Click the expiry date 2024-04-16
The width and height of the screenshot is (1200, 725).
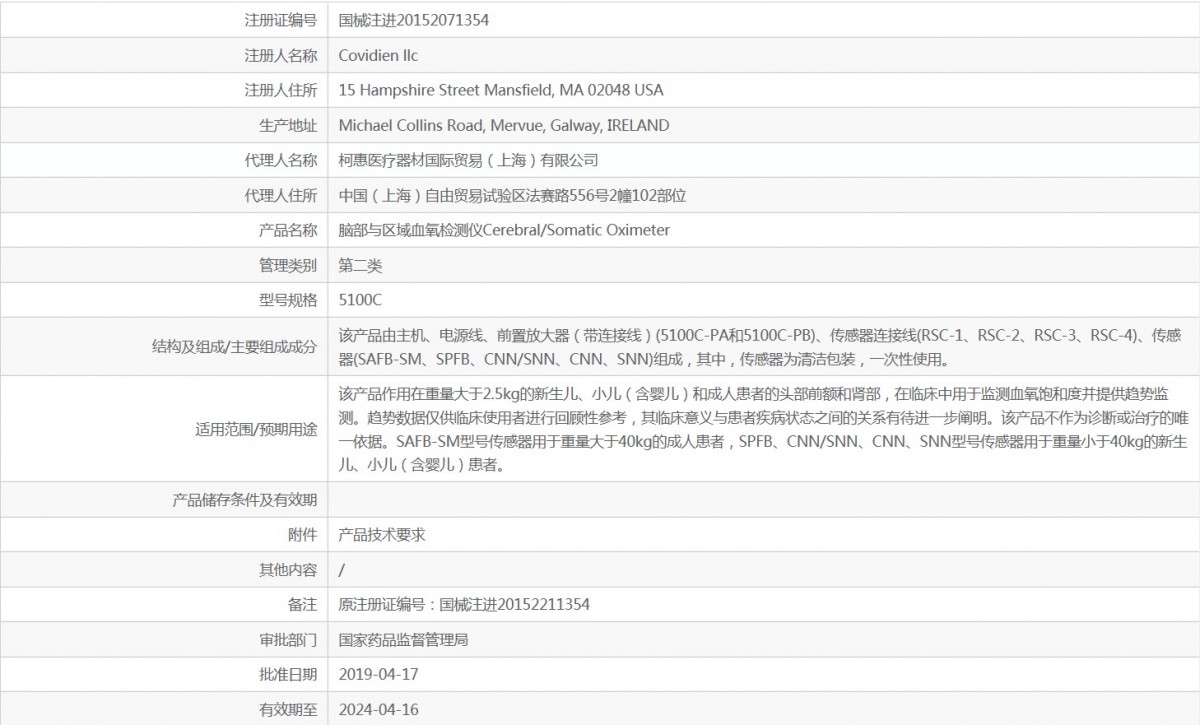(378, 710)
